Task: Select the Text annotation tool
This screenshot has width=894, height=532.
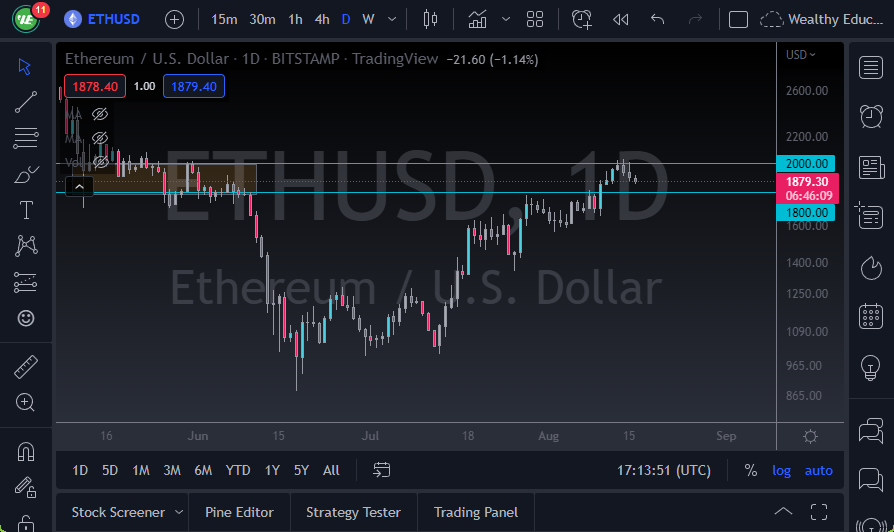Action: tap(26, 210)
